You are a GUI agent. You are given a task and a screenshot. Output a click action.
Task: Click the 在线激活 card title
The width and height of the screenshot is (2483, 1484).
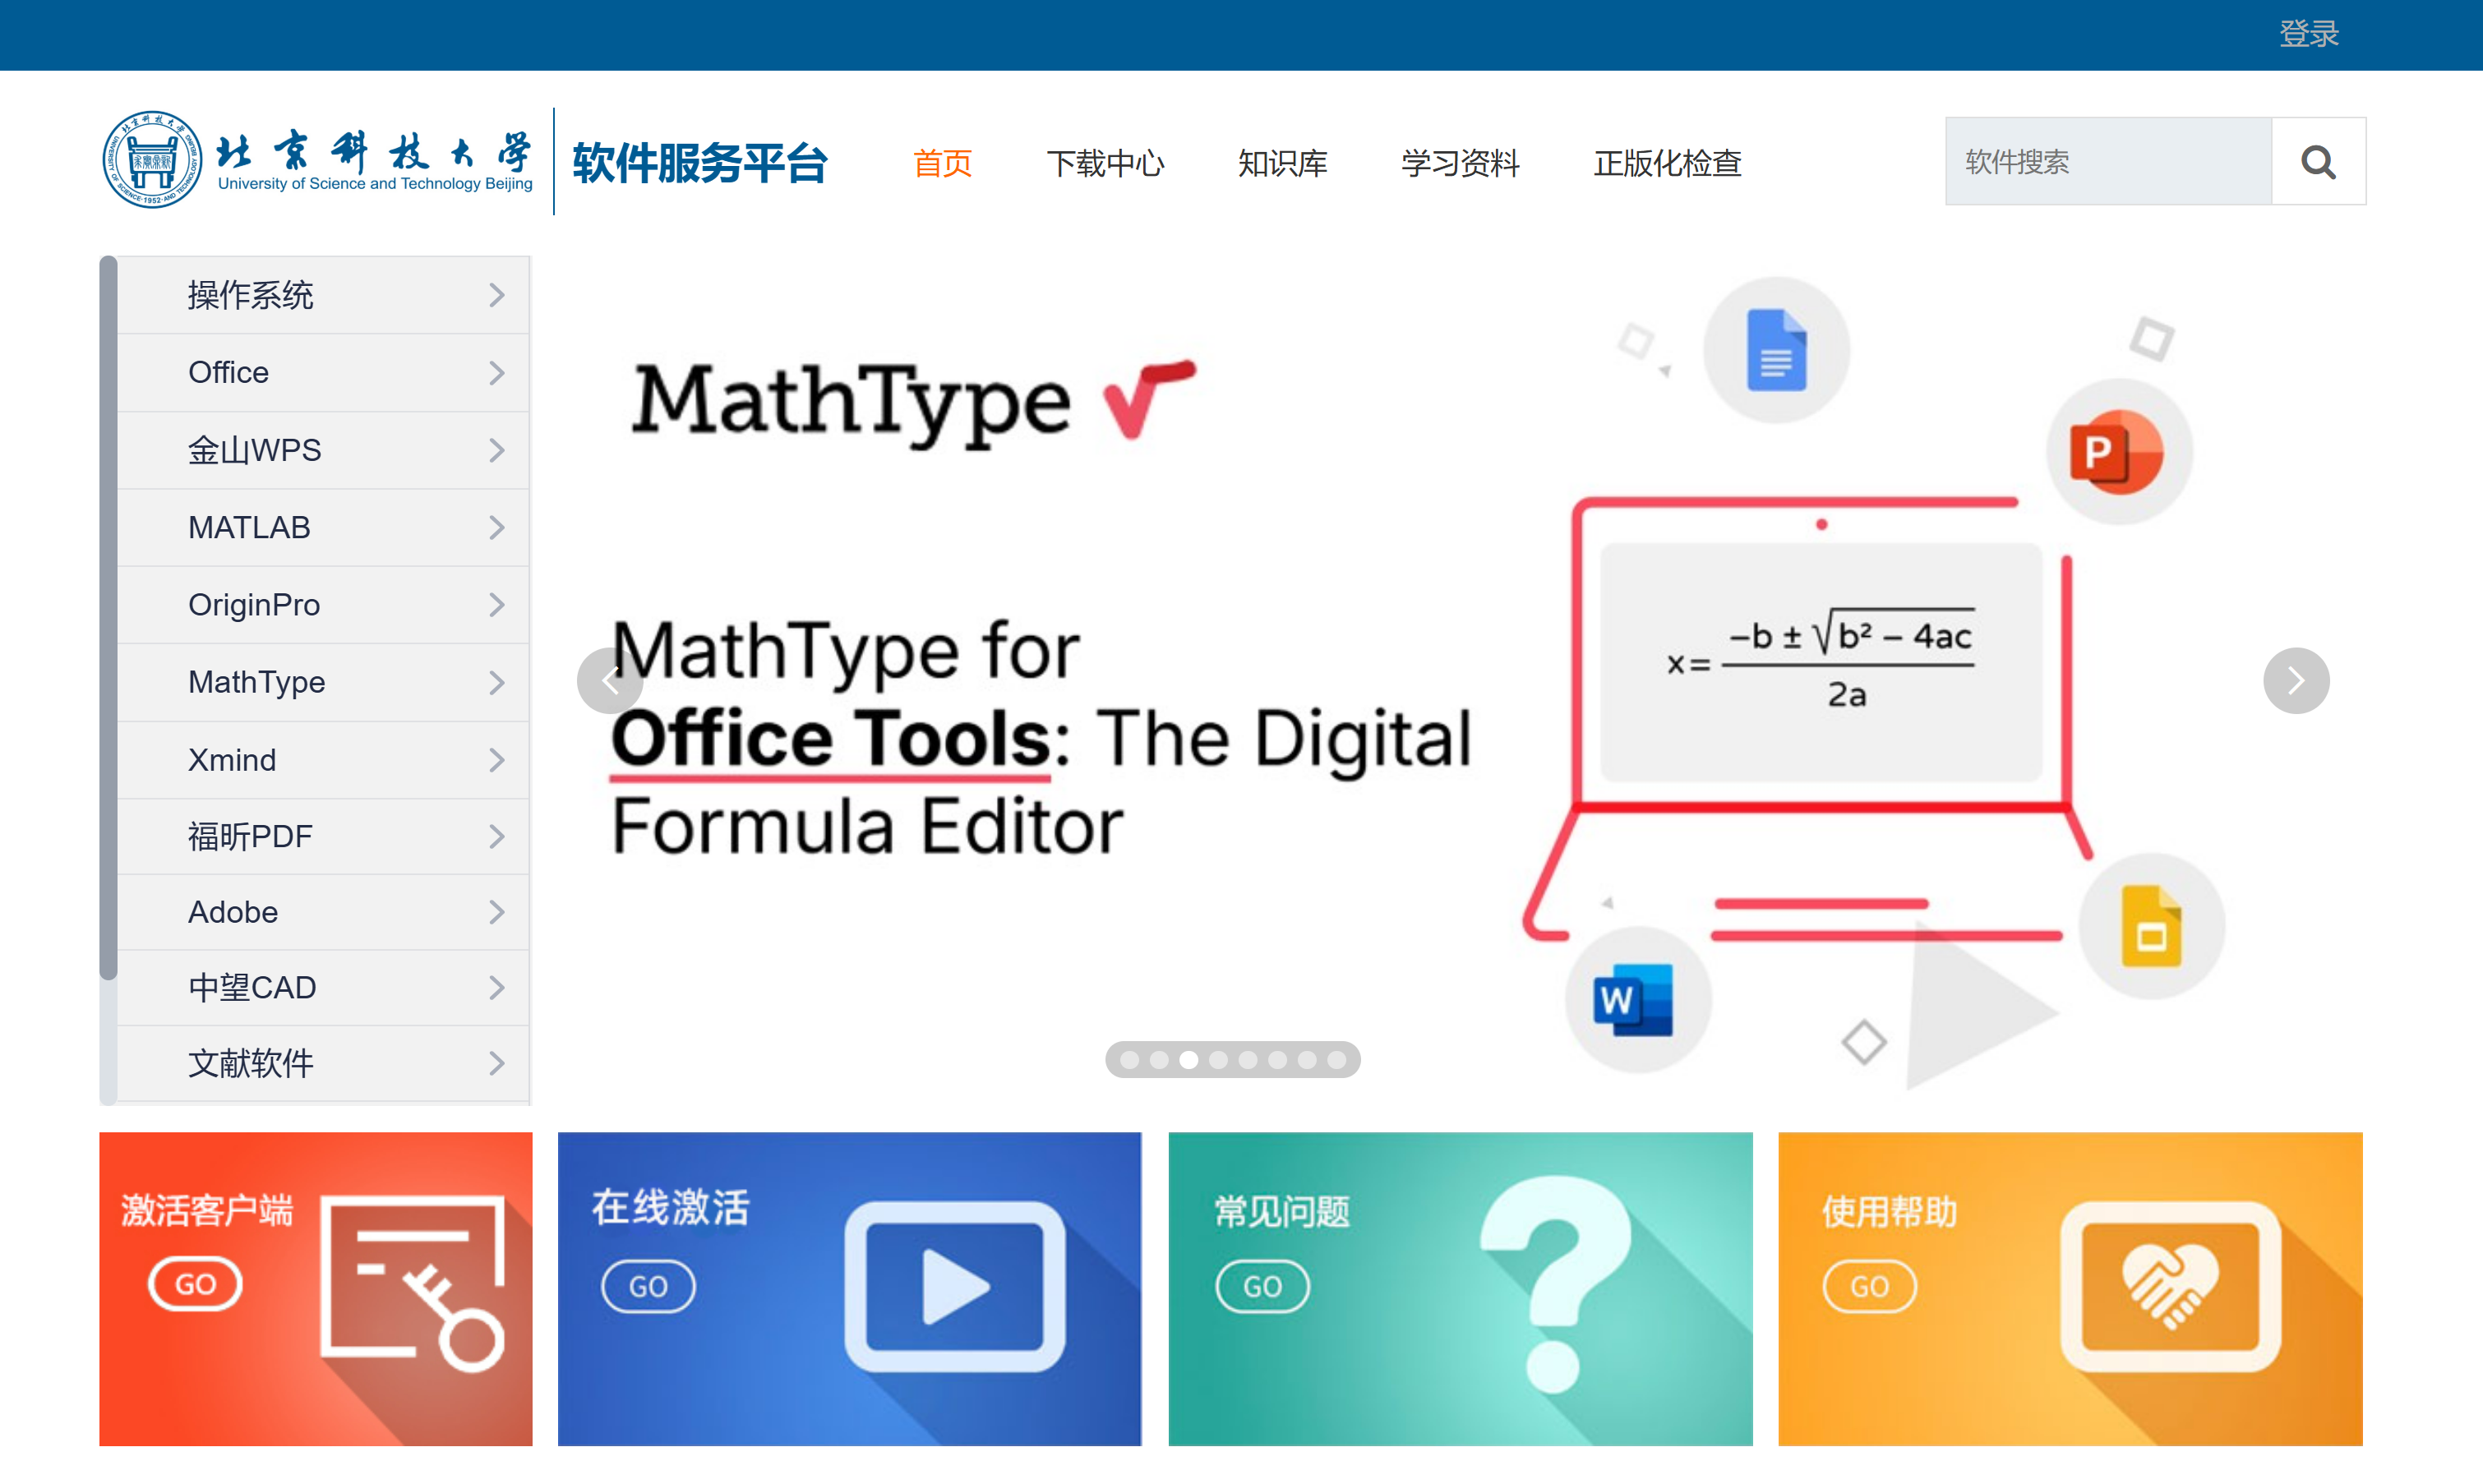pyautogui.click(x=670, y=1208)
